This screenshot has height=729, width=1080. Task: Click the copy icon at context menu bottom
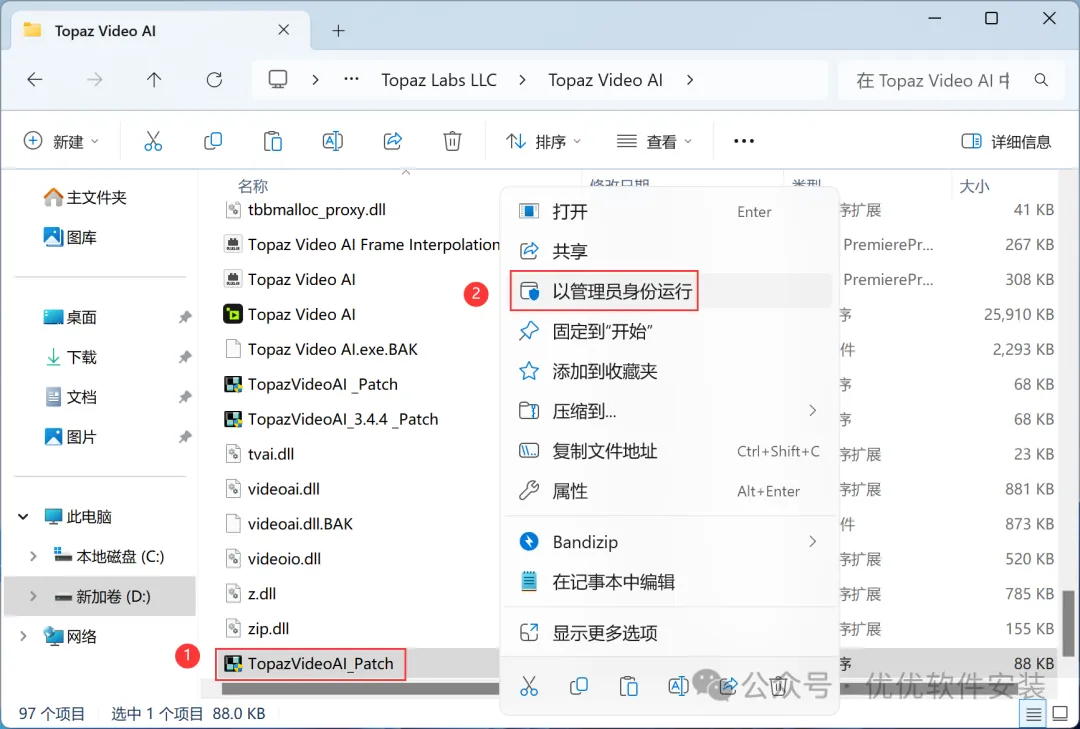(x=579, y=686)
